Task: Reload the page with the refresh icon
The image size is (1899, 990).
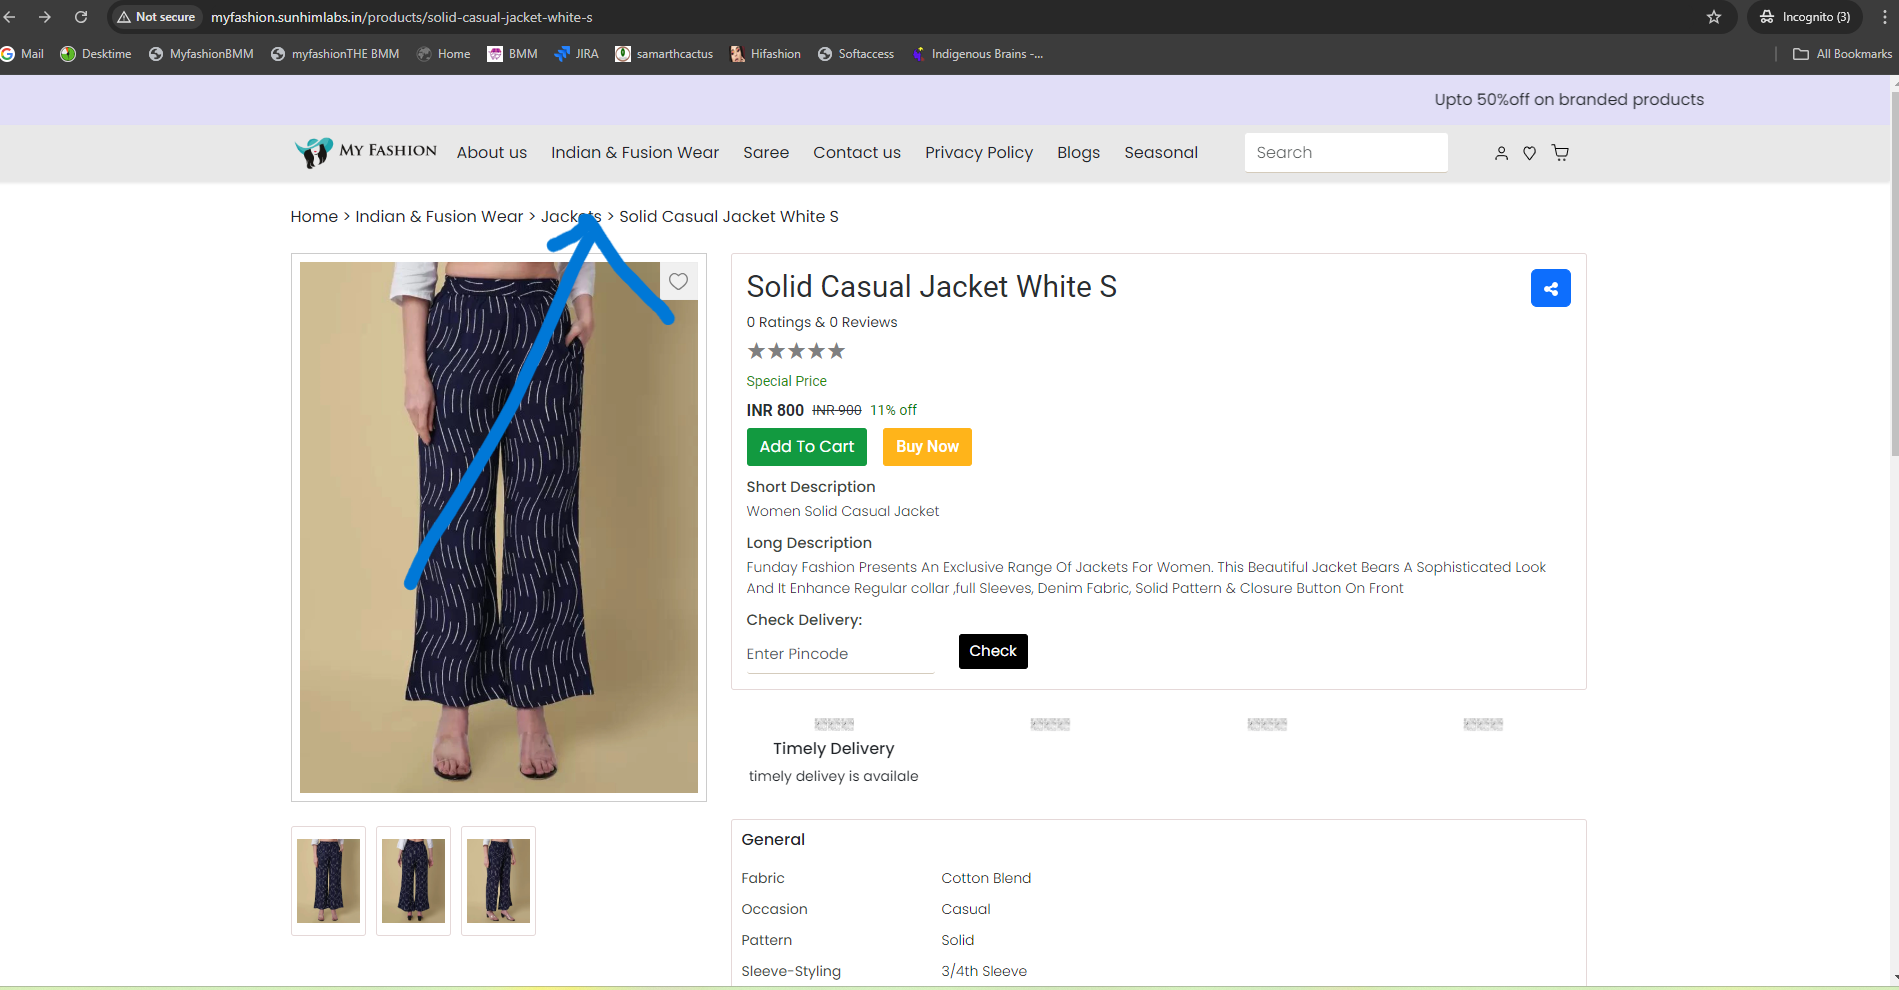Action: pyautogui.click(x=81, y=17)
